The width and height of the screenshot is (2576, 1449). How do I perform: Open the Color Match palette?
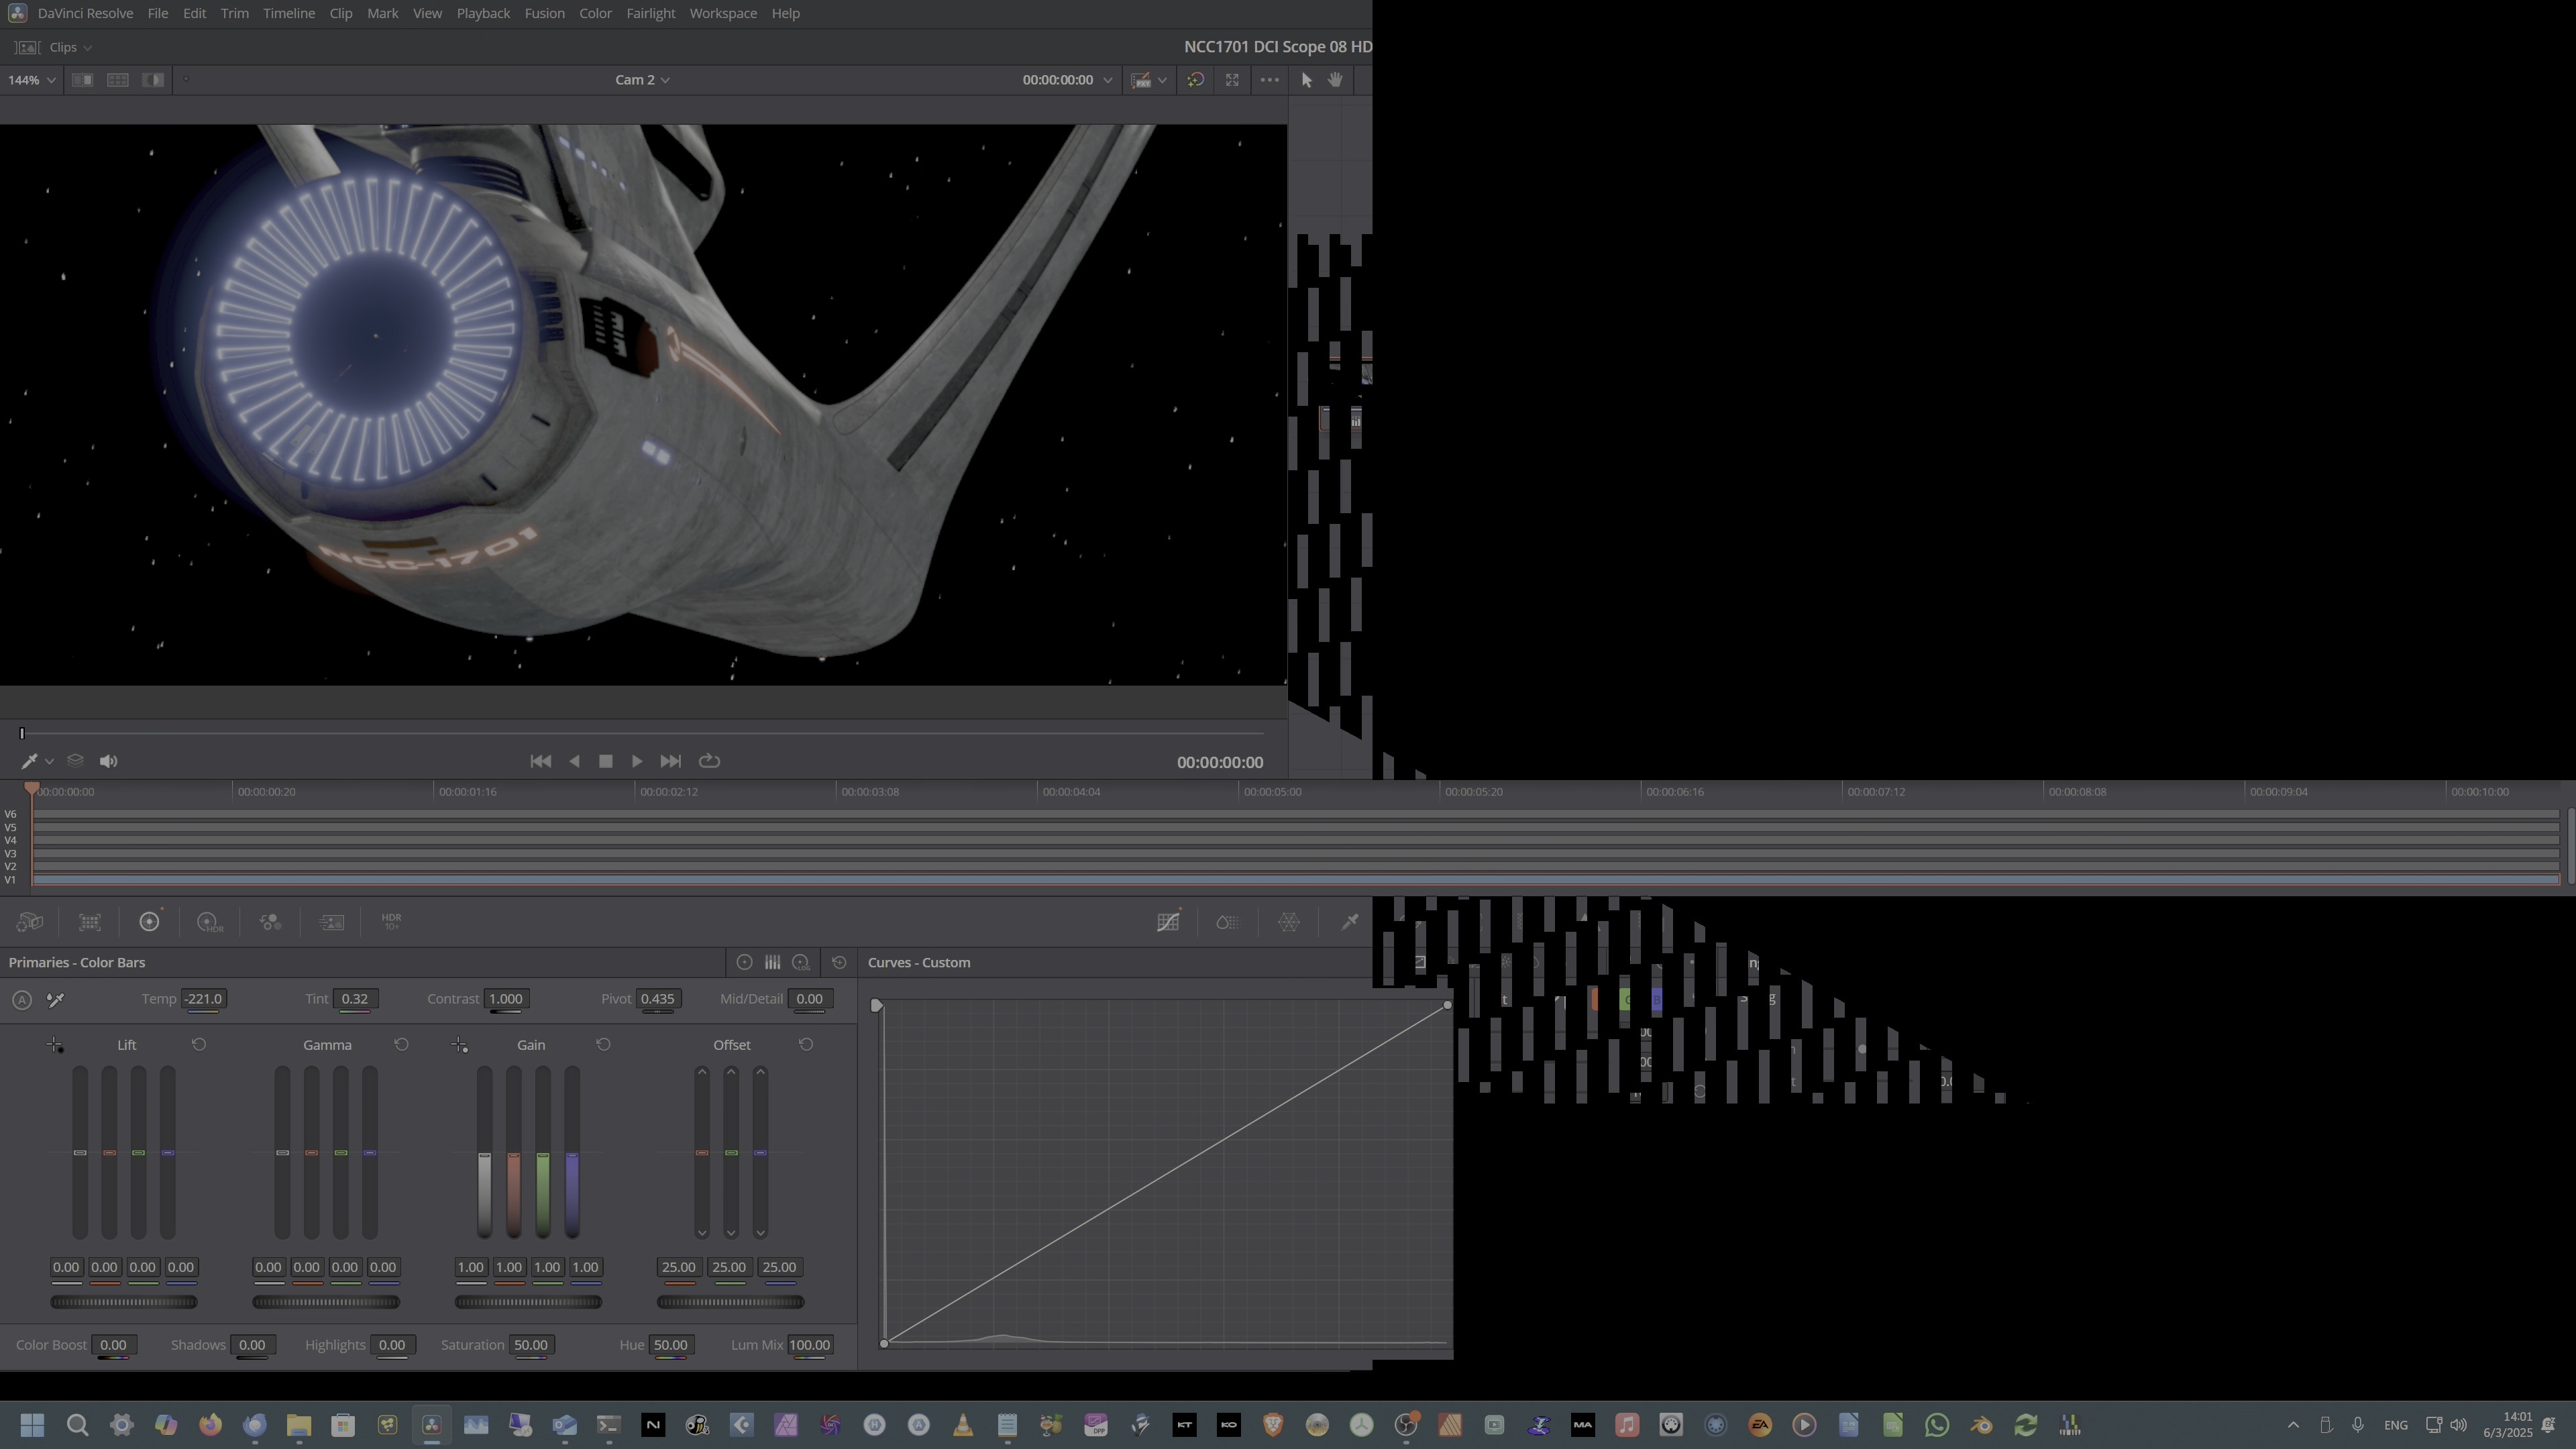click(x=90, y=922)
